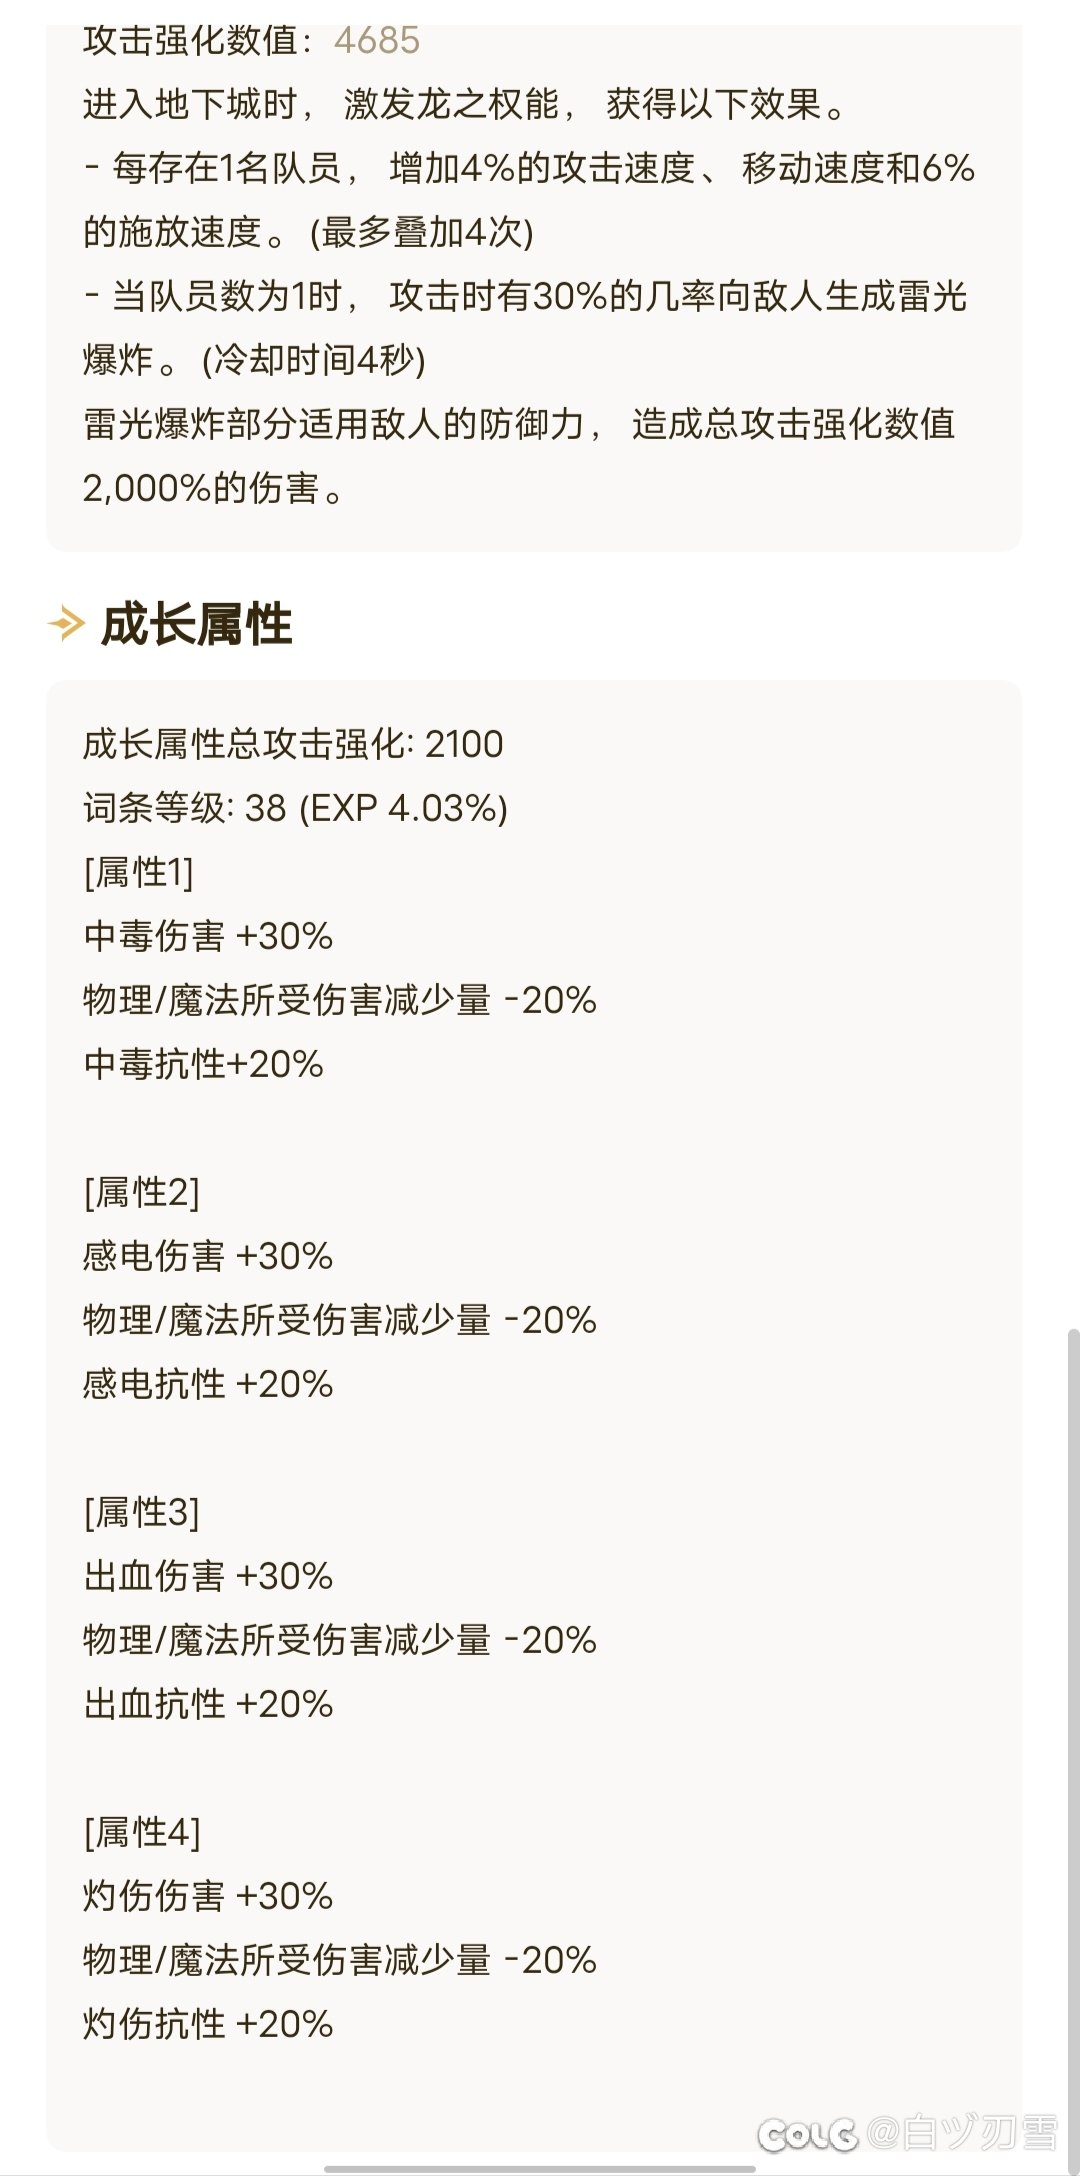The image size is (1080, 2176).
Task: Click the [属性4] label
Action: (142, 1832)
